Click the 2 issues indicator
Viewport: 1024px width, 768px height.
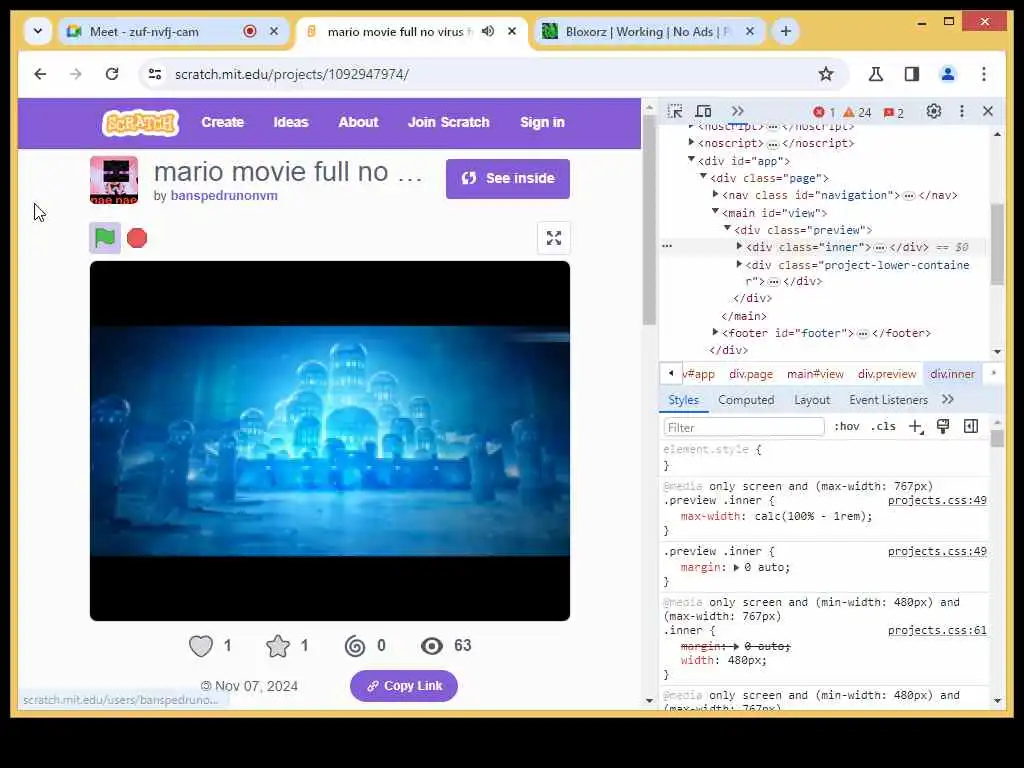tap(893, 112)
